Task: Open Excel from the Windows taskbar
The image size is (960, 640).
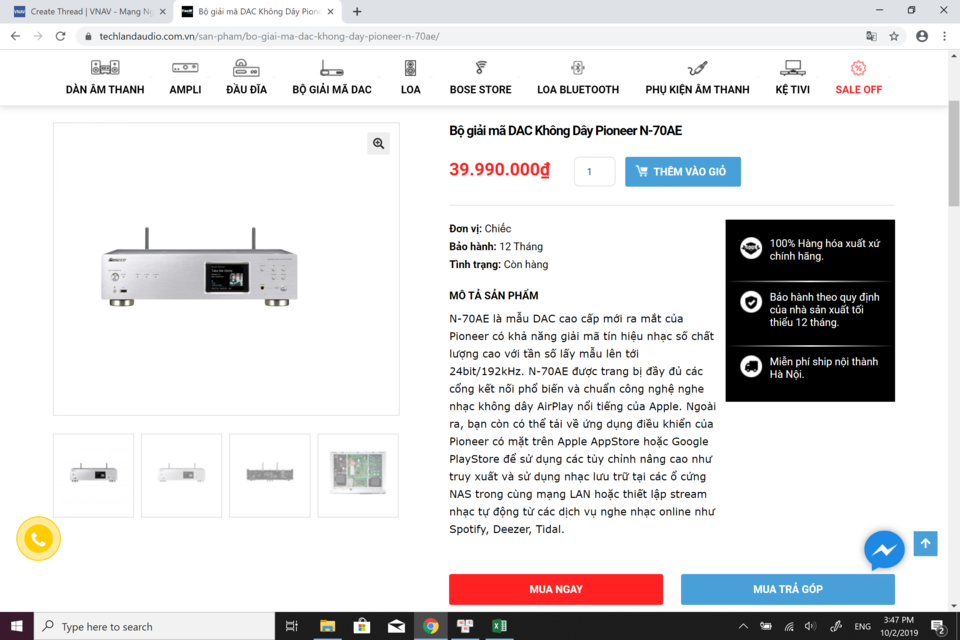Action: pos(500,626)
